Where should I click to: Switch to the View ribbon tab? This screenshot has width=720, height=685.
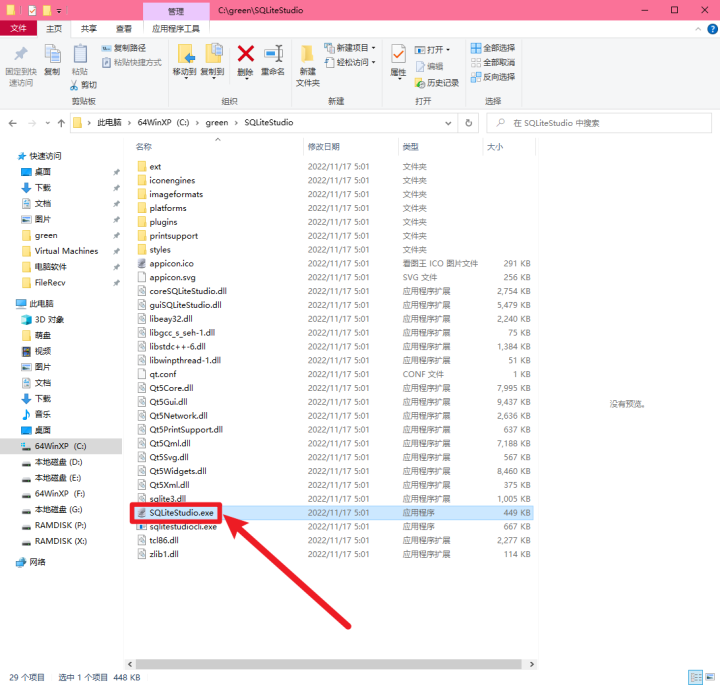click(124, 28)
